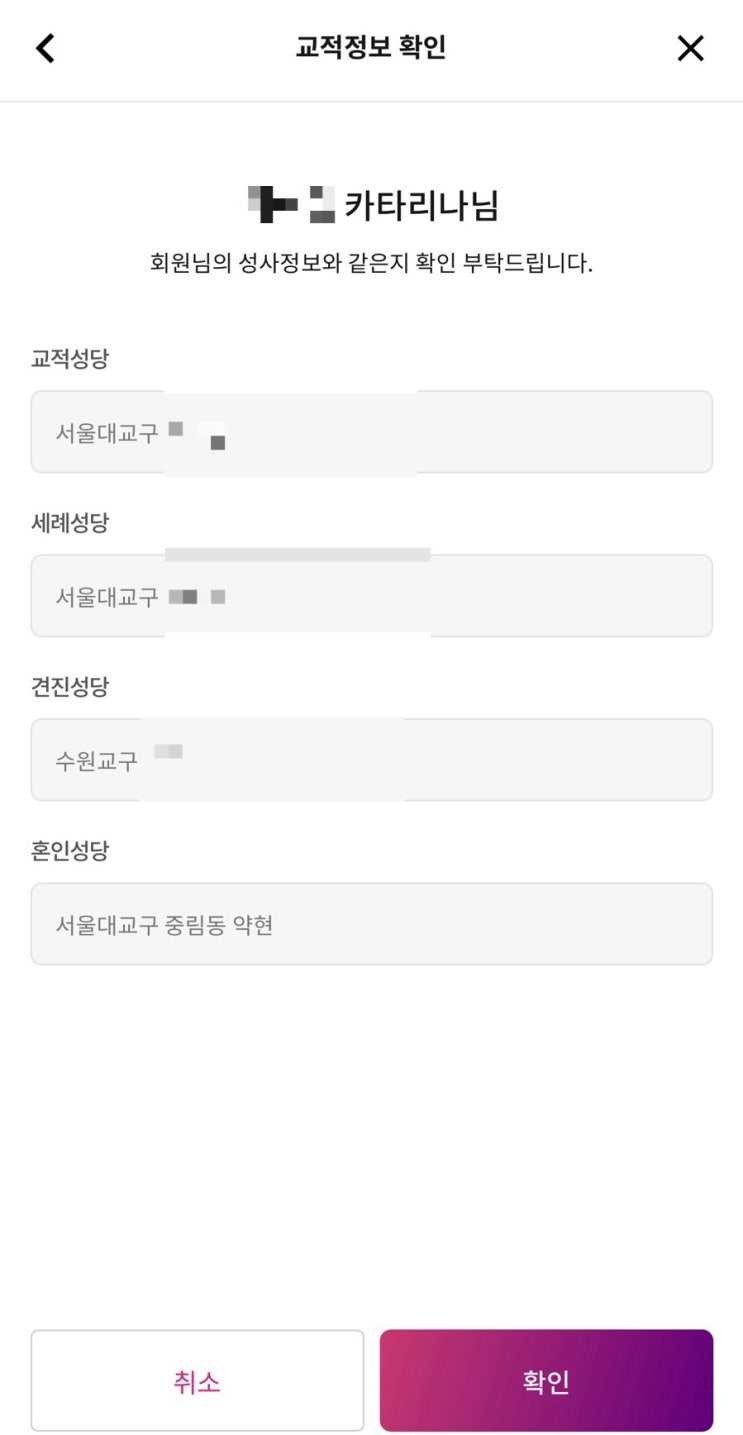Click the 혼인성당 field label
Screen dimensions: 743x1435
[x=70, y=851]
